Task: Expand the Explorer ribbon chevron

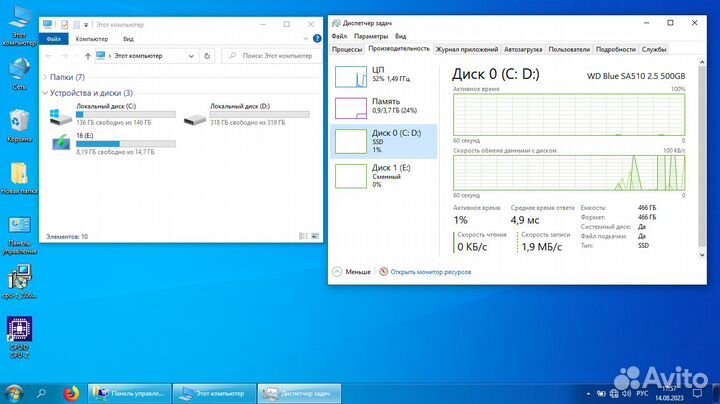Action: pyautogui.click(x=305, y=39)
